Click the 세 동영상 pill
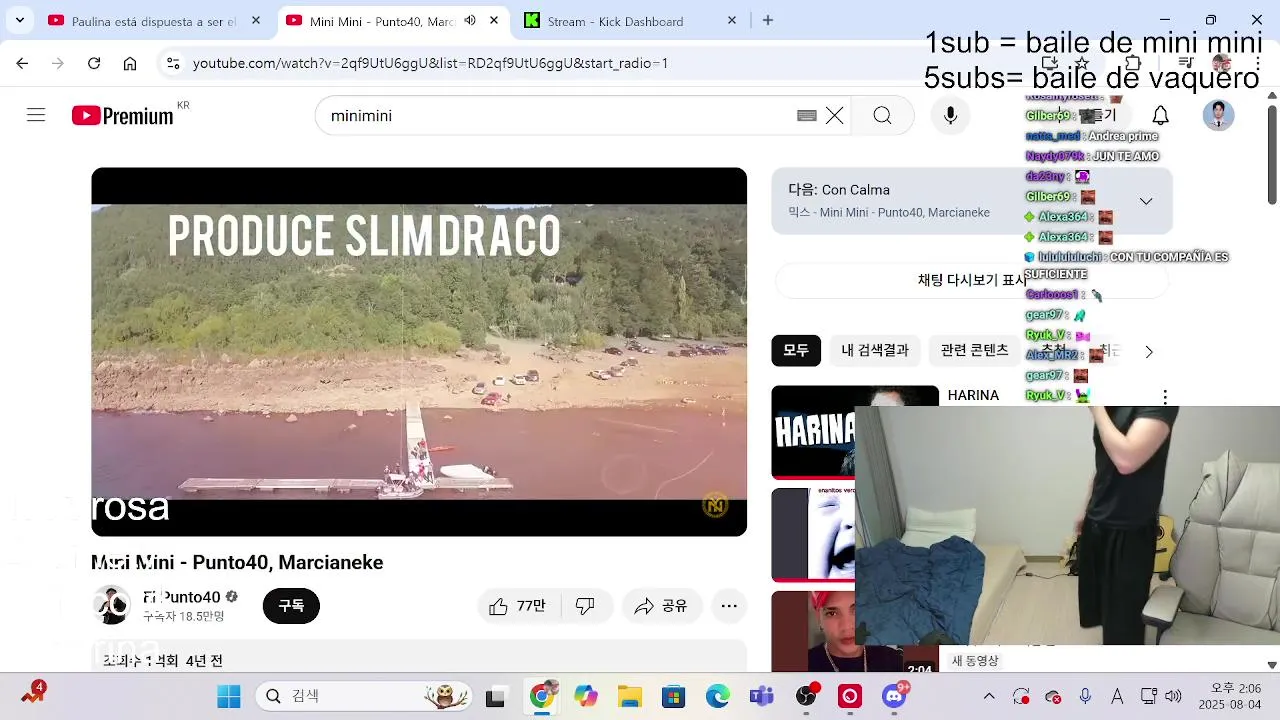 (x=975, y=661)
